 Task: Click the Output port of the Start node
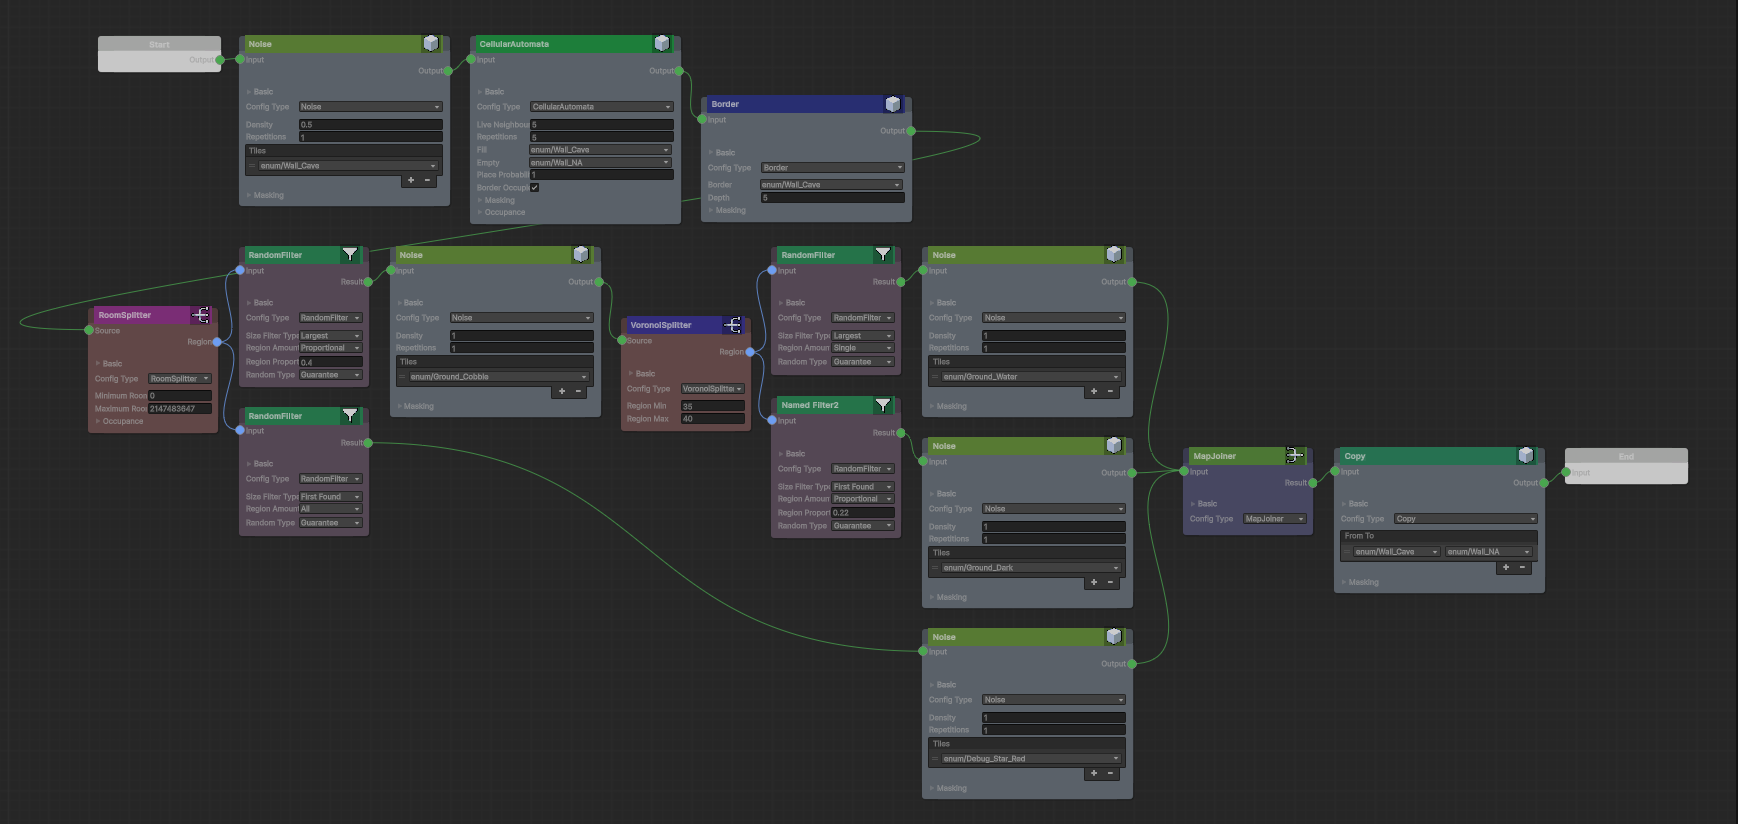click(x=220, y=60)
